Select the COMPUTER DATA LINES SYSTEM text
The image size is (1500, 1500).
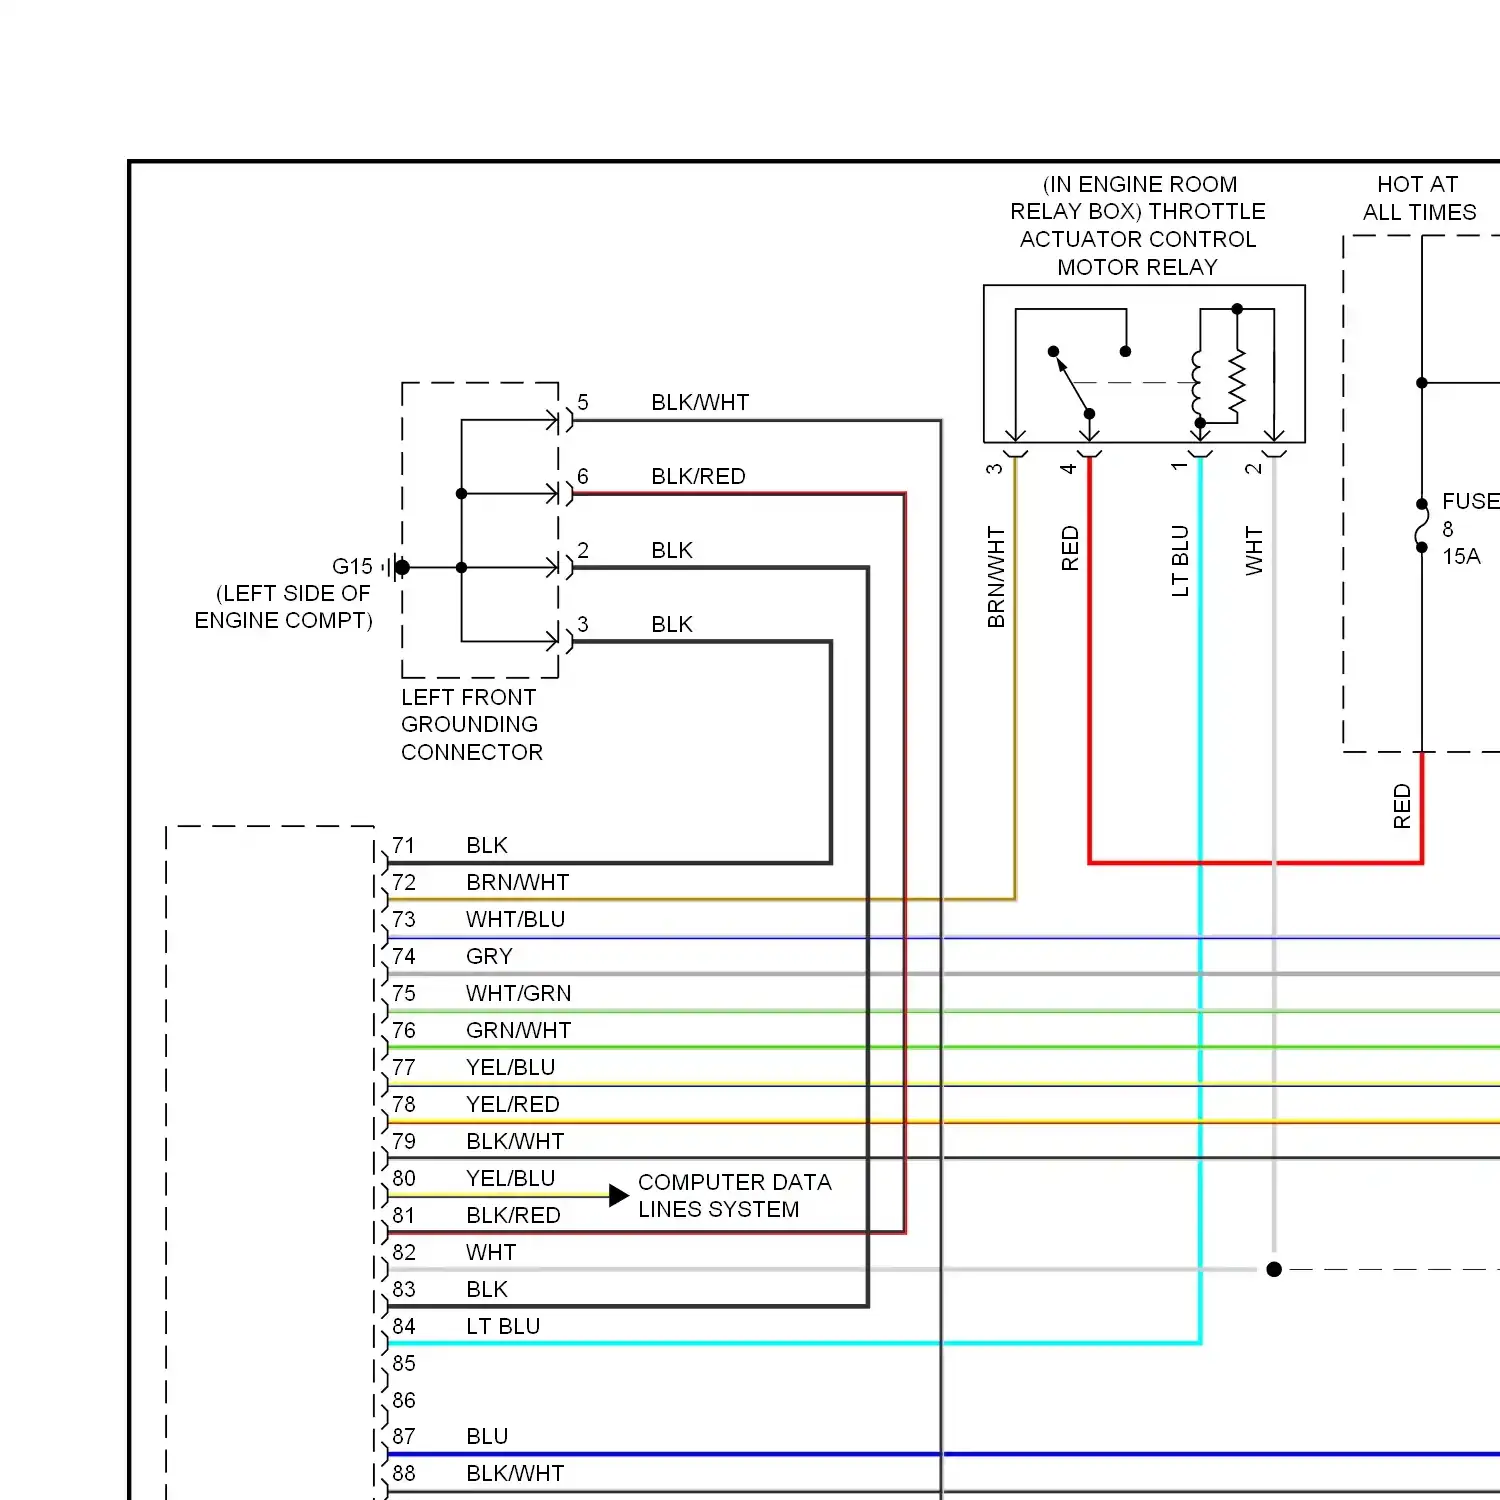(x=735, y=1196)
